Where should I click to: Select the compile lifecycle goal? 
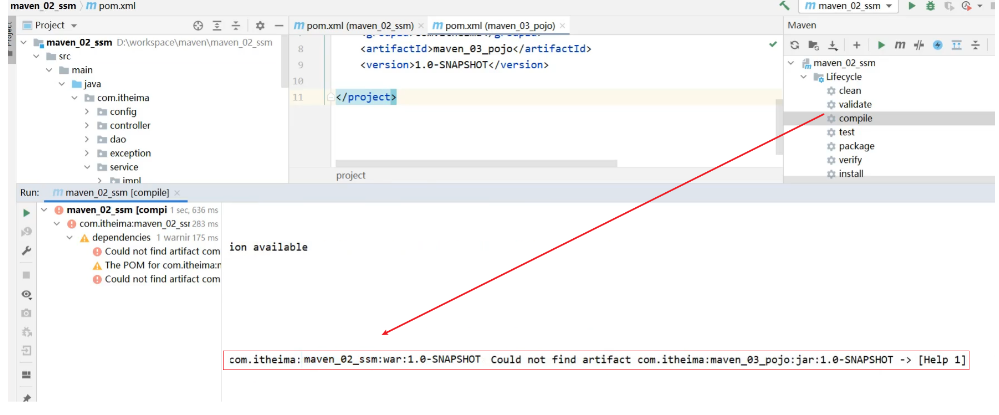coord(855,119)
